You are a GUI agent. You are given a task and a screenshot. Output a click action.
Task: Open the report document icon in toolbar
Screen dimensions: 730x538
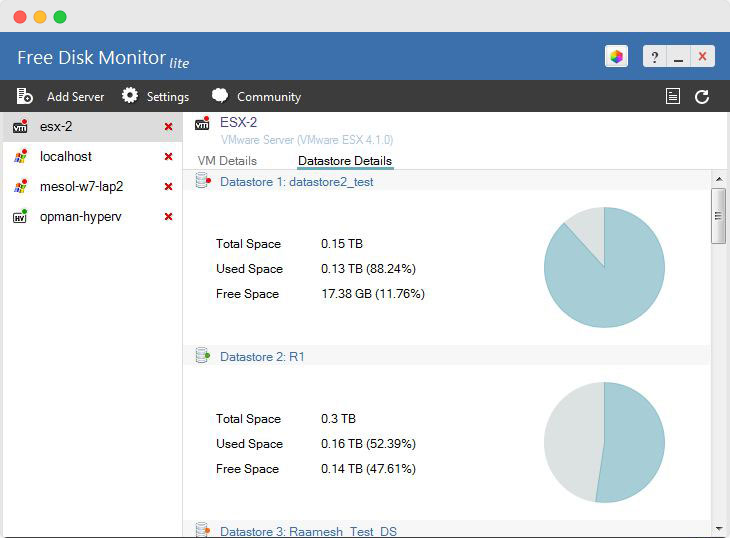click(x=673, y=96)
